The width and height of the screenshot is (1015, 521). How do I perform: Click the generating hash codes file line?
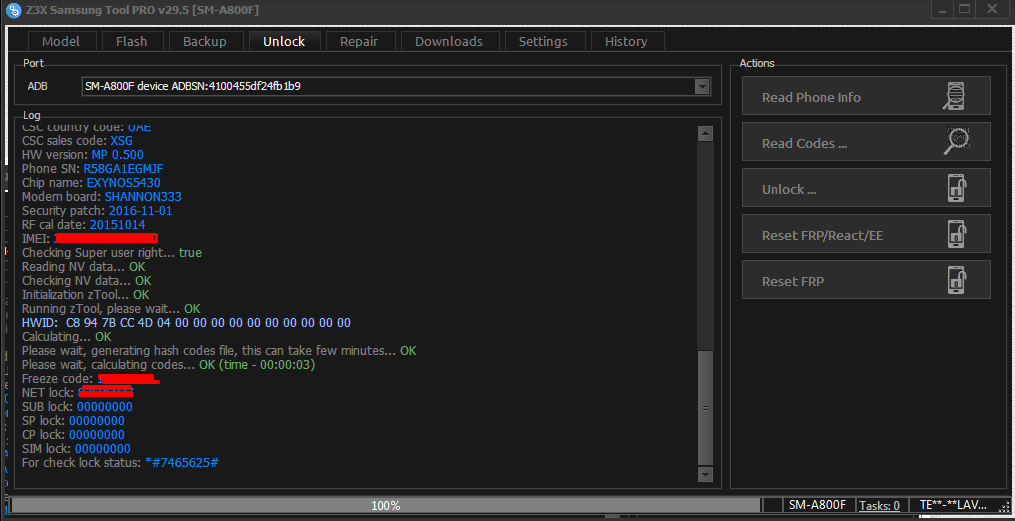[219, 351]
